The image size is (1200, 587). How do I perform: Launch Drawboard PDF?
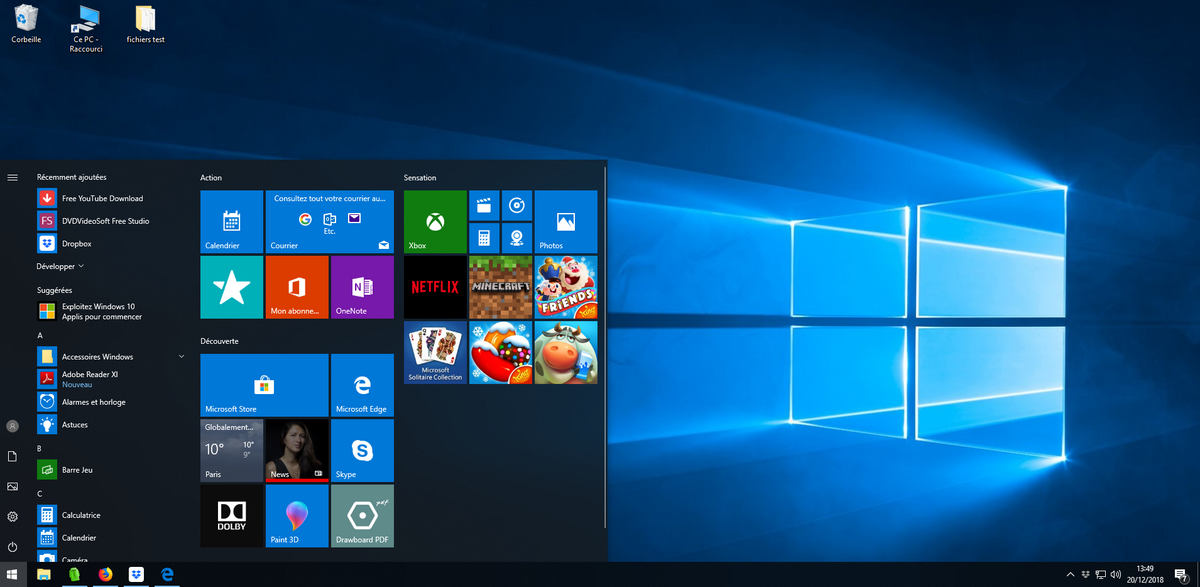point(362,515)
